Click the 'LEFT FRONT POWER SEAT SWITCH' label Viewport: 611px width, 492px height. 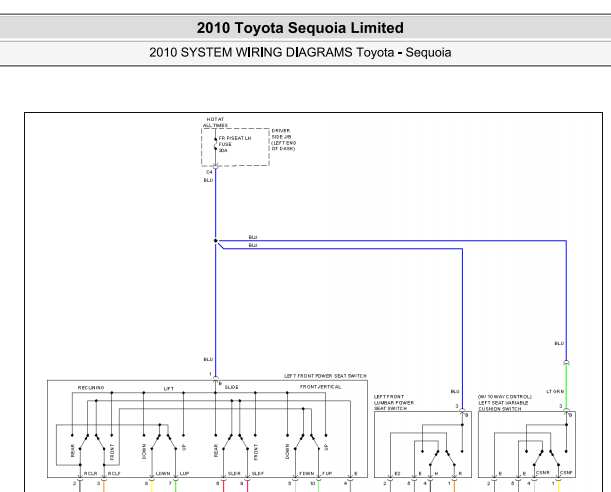[x=325, y=376]
